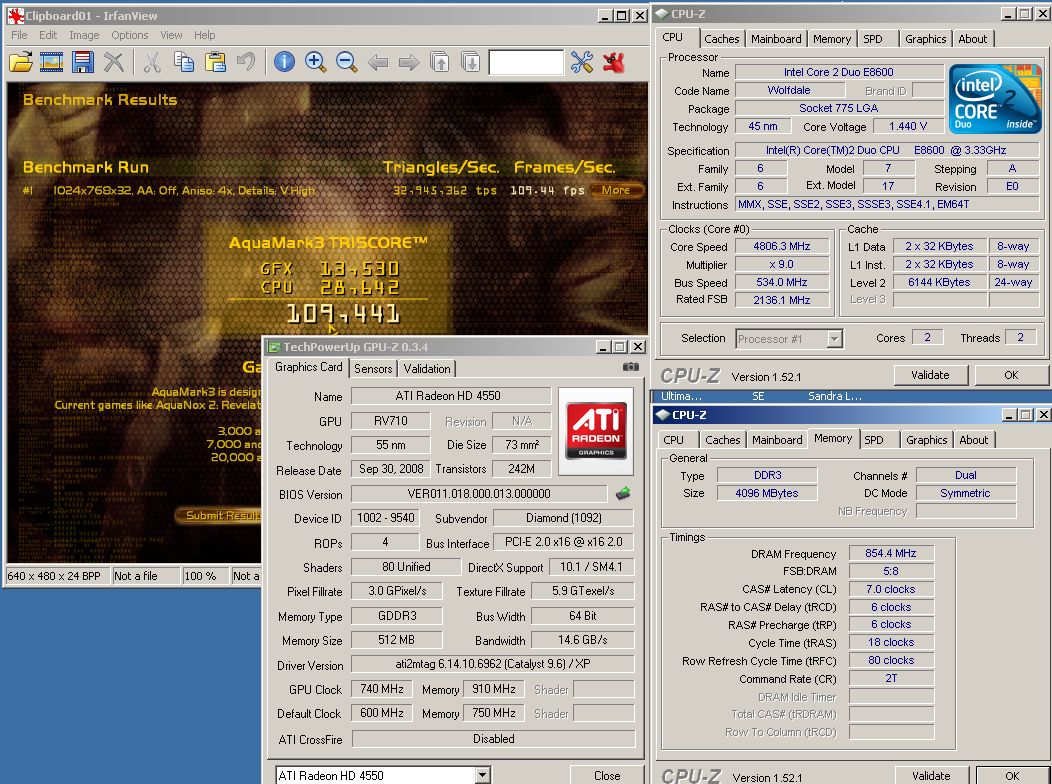The width and height of the screenshot is (1052, 784).
Task: Switch to Memory tab in top CPU-Z
Action: (832, 39)
